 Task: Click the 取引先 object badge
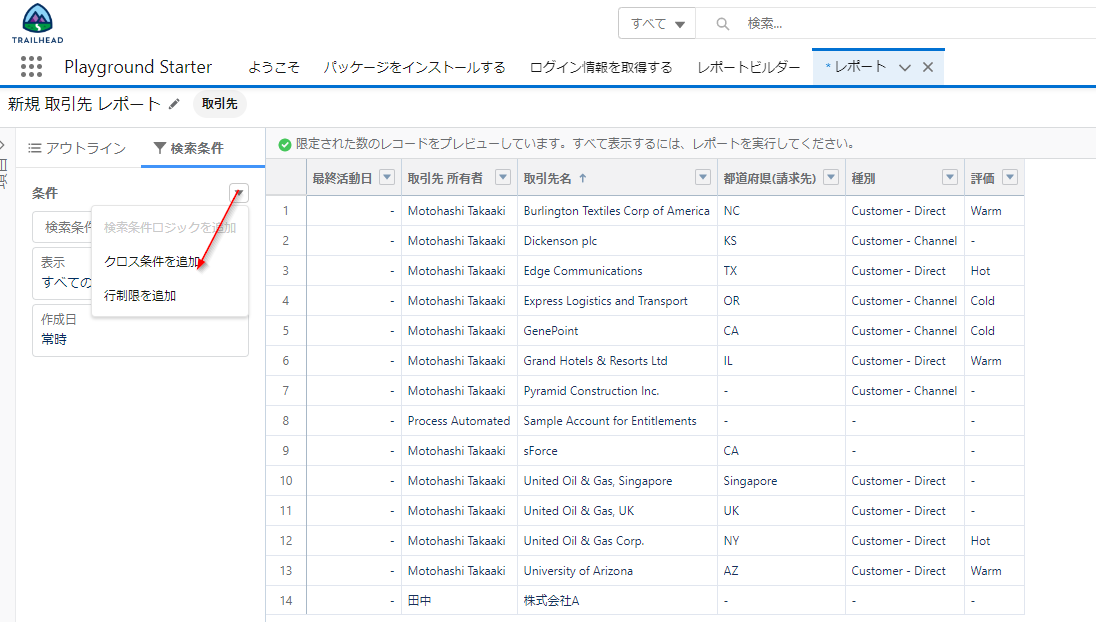219,103
